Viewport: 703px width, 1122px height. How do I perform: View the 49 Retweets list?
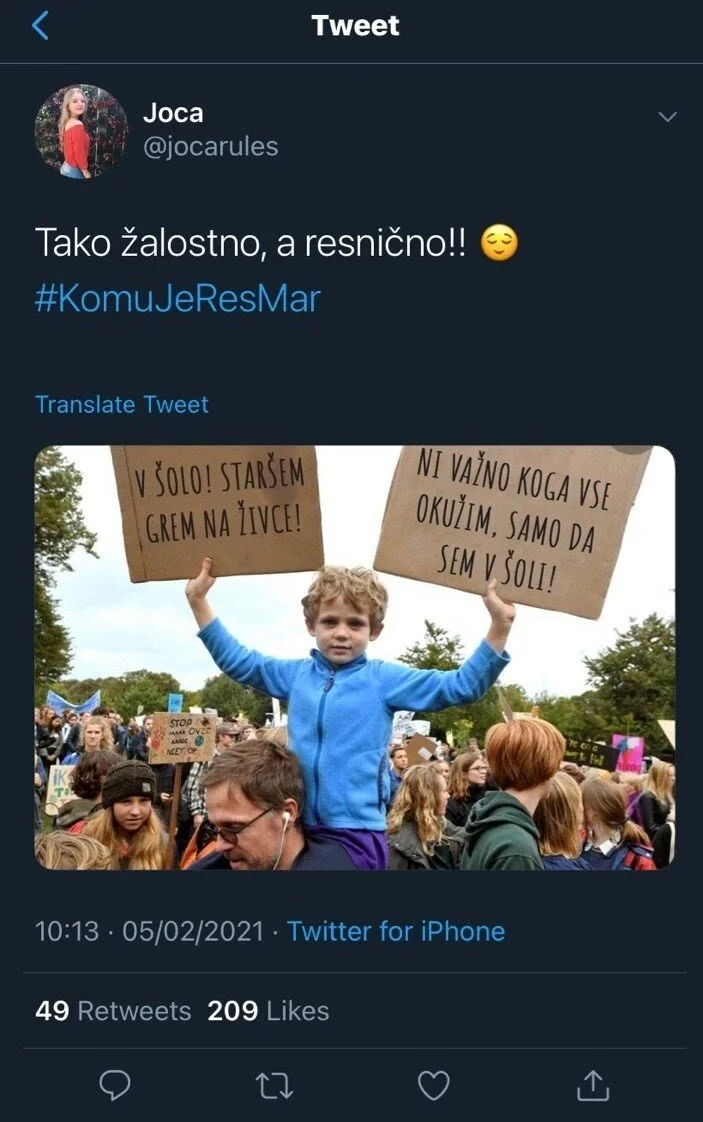(113, 1010)
